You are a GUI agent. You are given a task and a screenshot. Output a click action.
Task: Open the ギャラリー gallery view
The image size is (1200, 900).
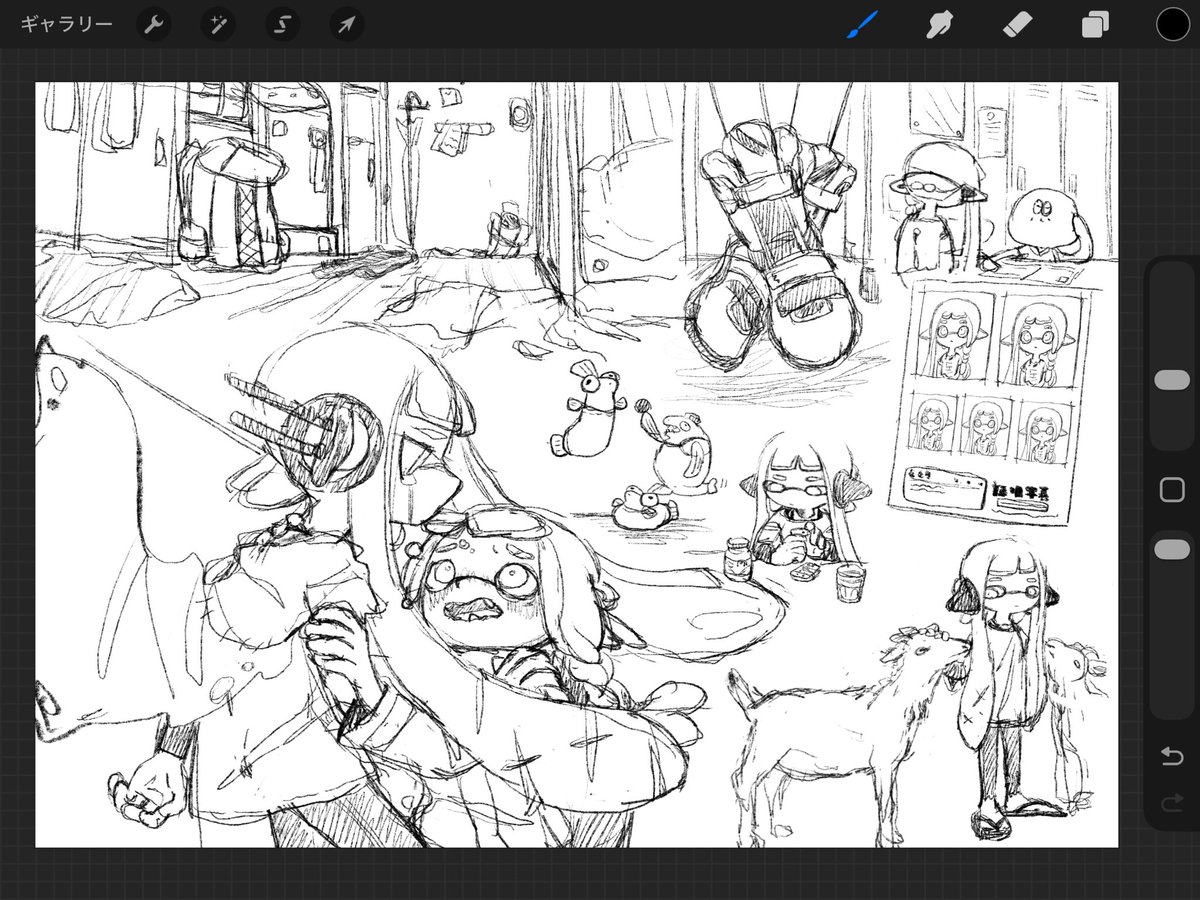tap(66, 24)
